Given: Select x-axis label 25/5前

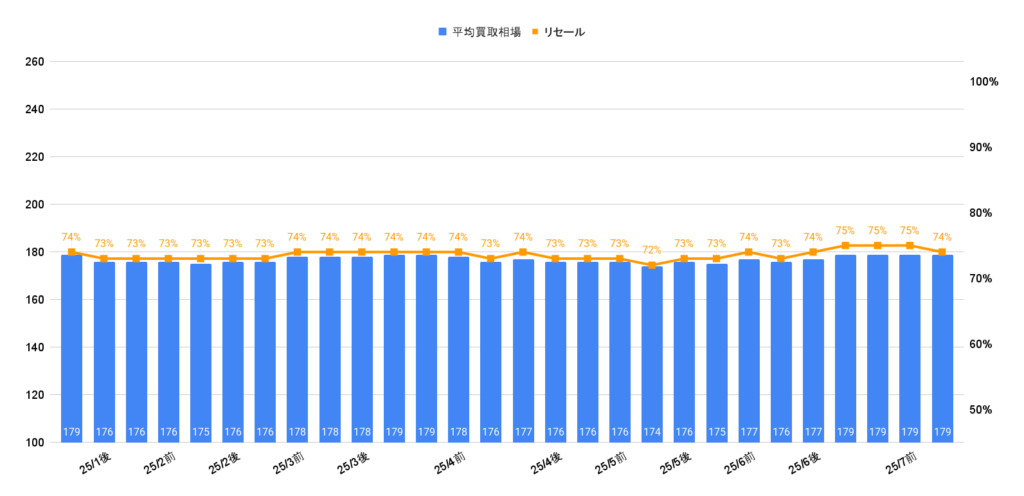Looking at the screenshot, I should [611, 465].
